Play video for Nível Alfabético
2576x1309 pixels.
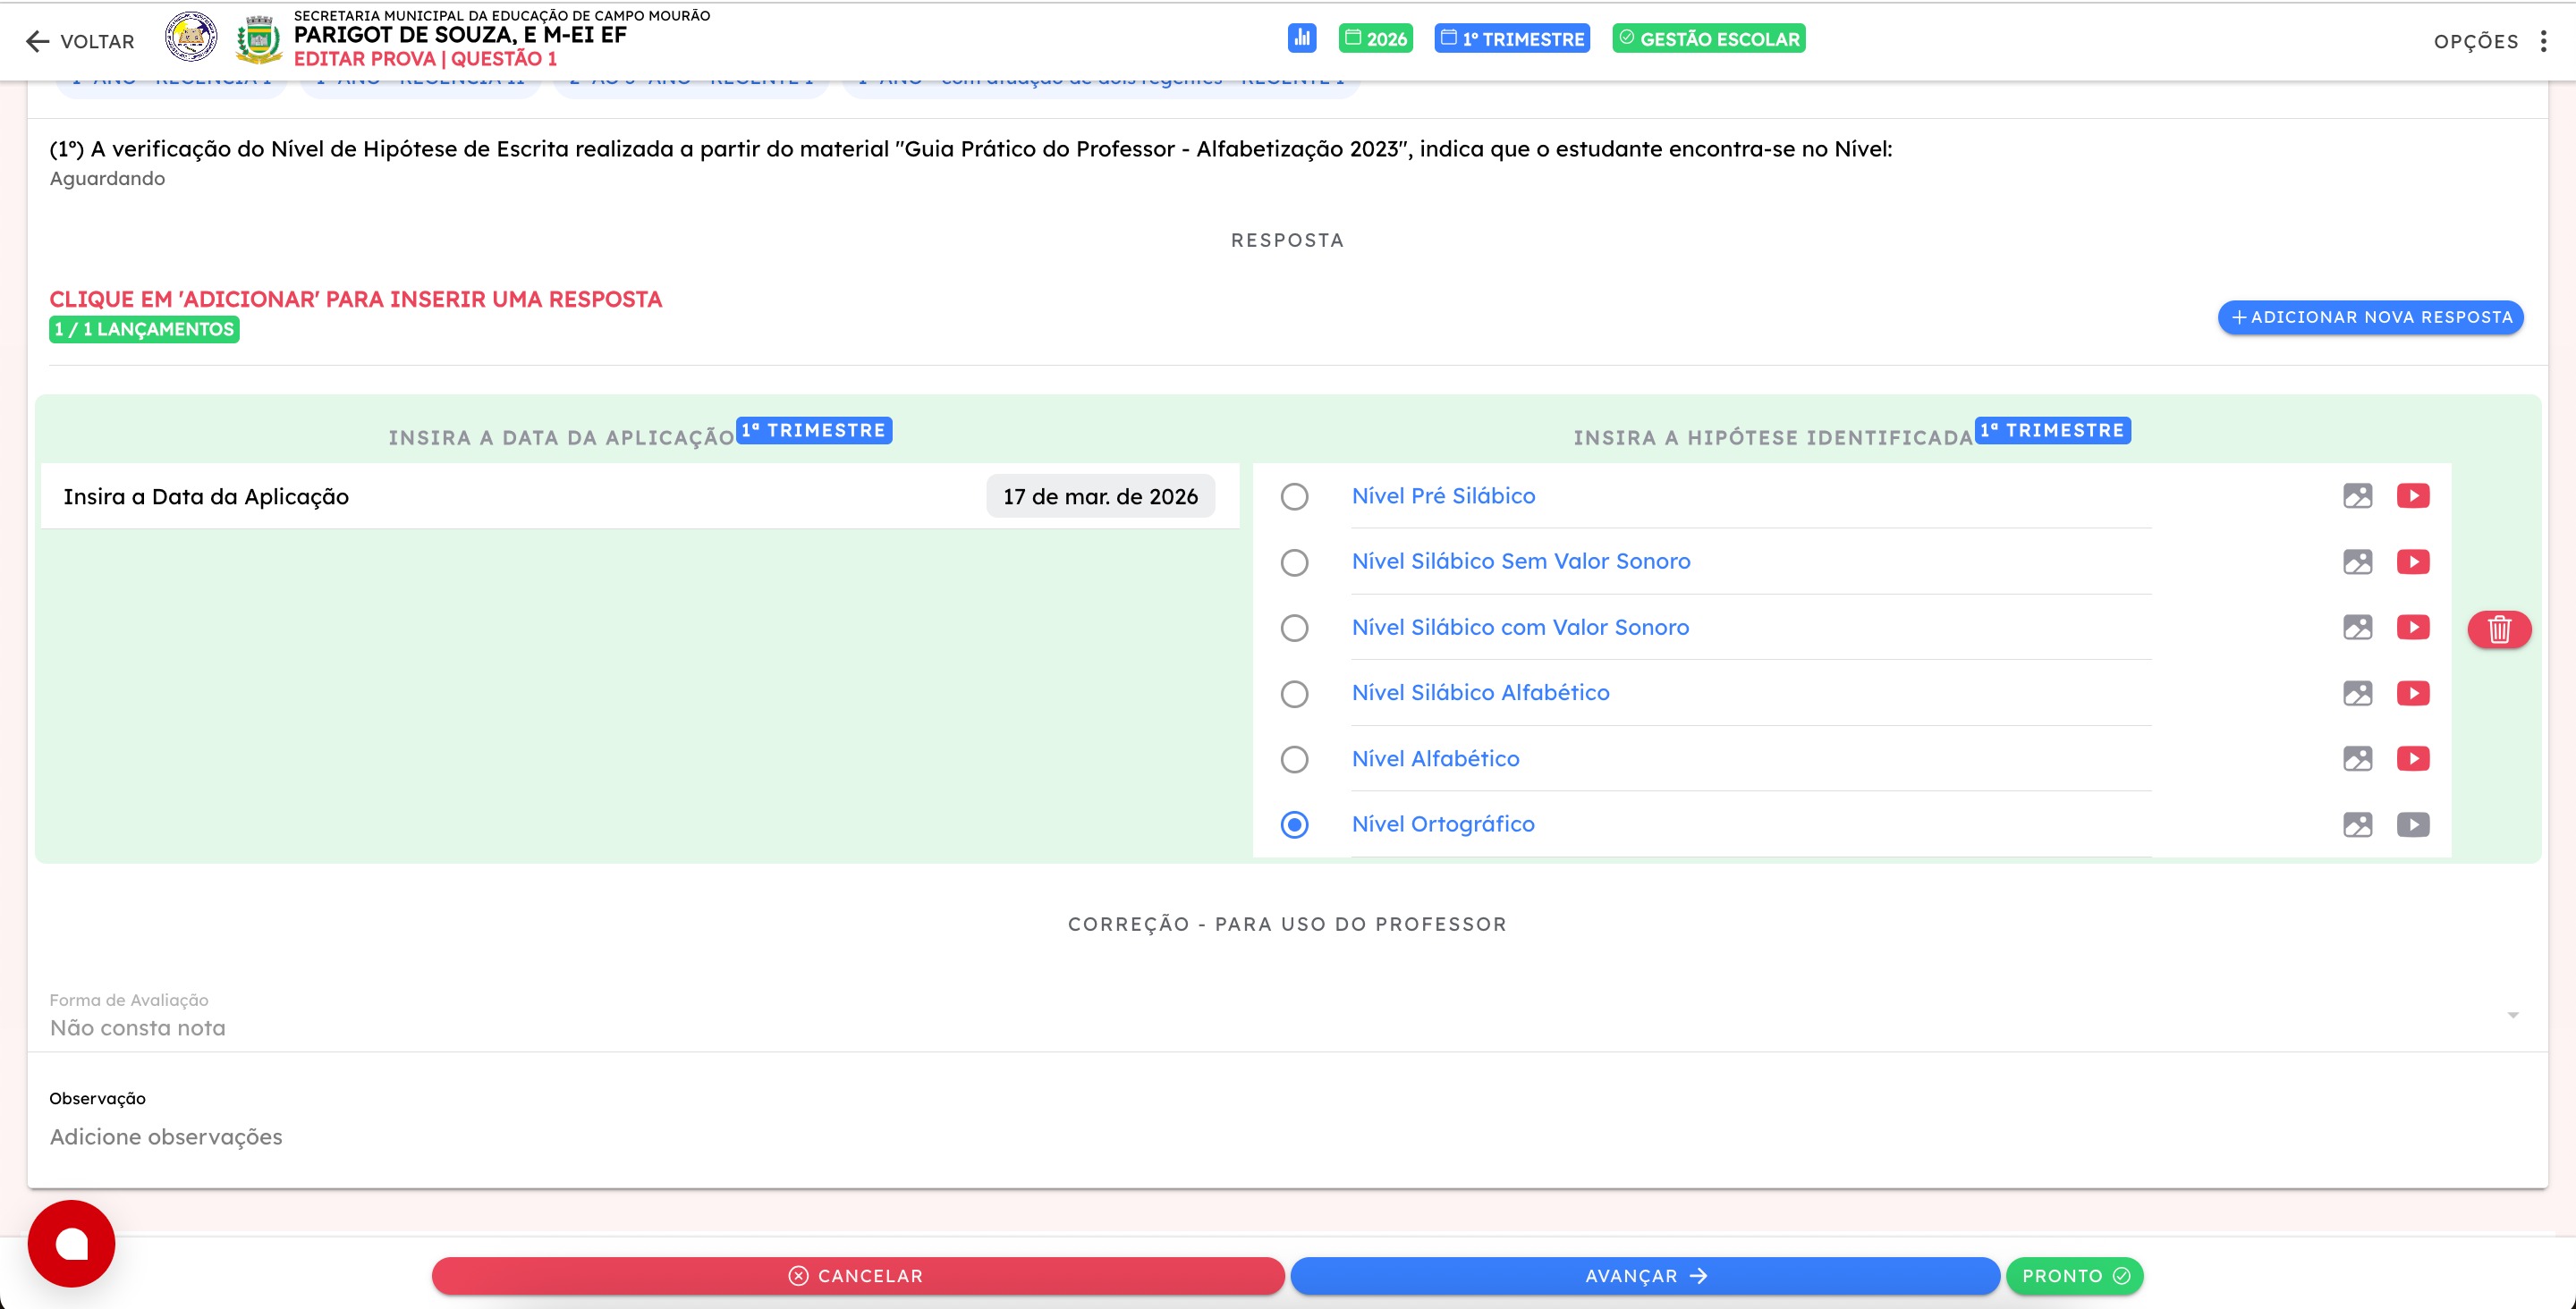[x=2413, y=758]
